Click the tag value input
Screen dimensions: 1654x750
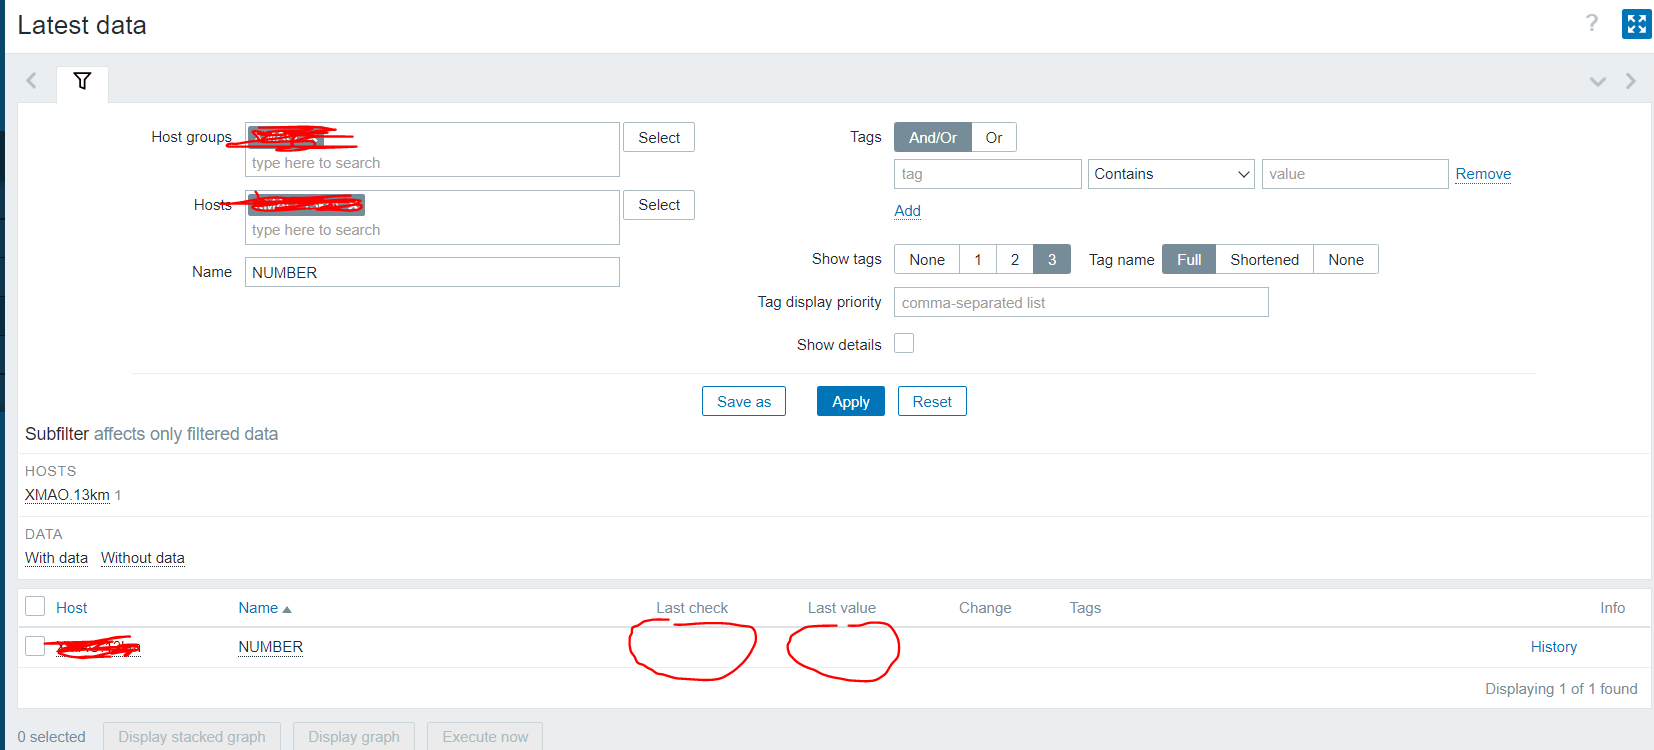(x=1355, y=174)
